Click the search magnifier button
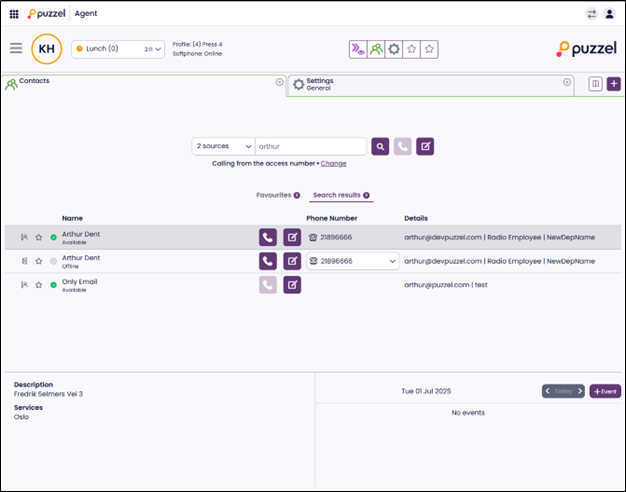The height and width of the screenshot is (492, 626). 380,147
